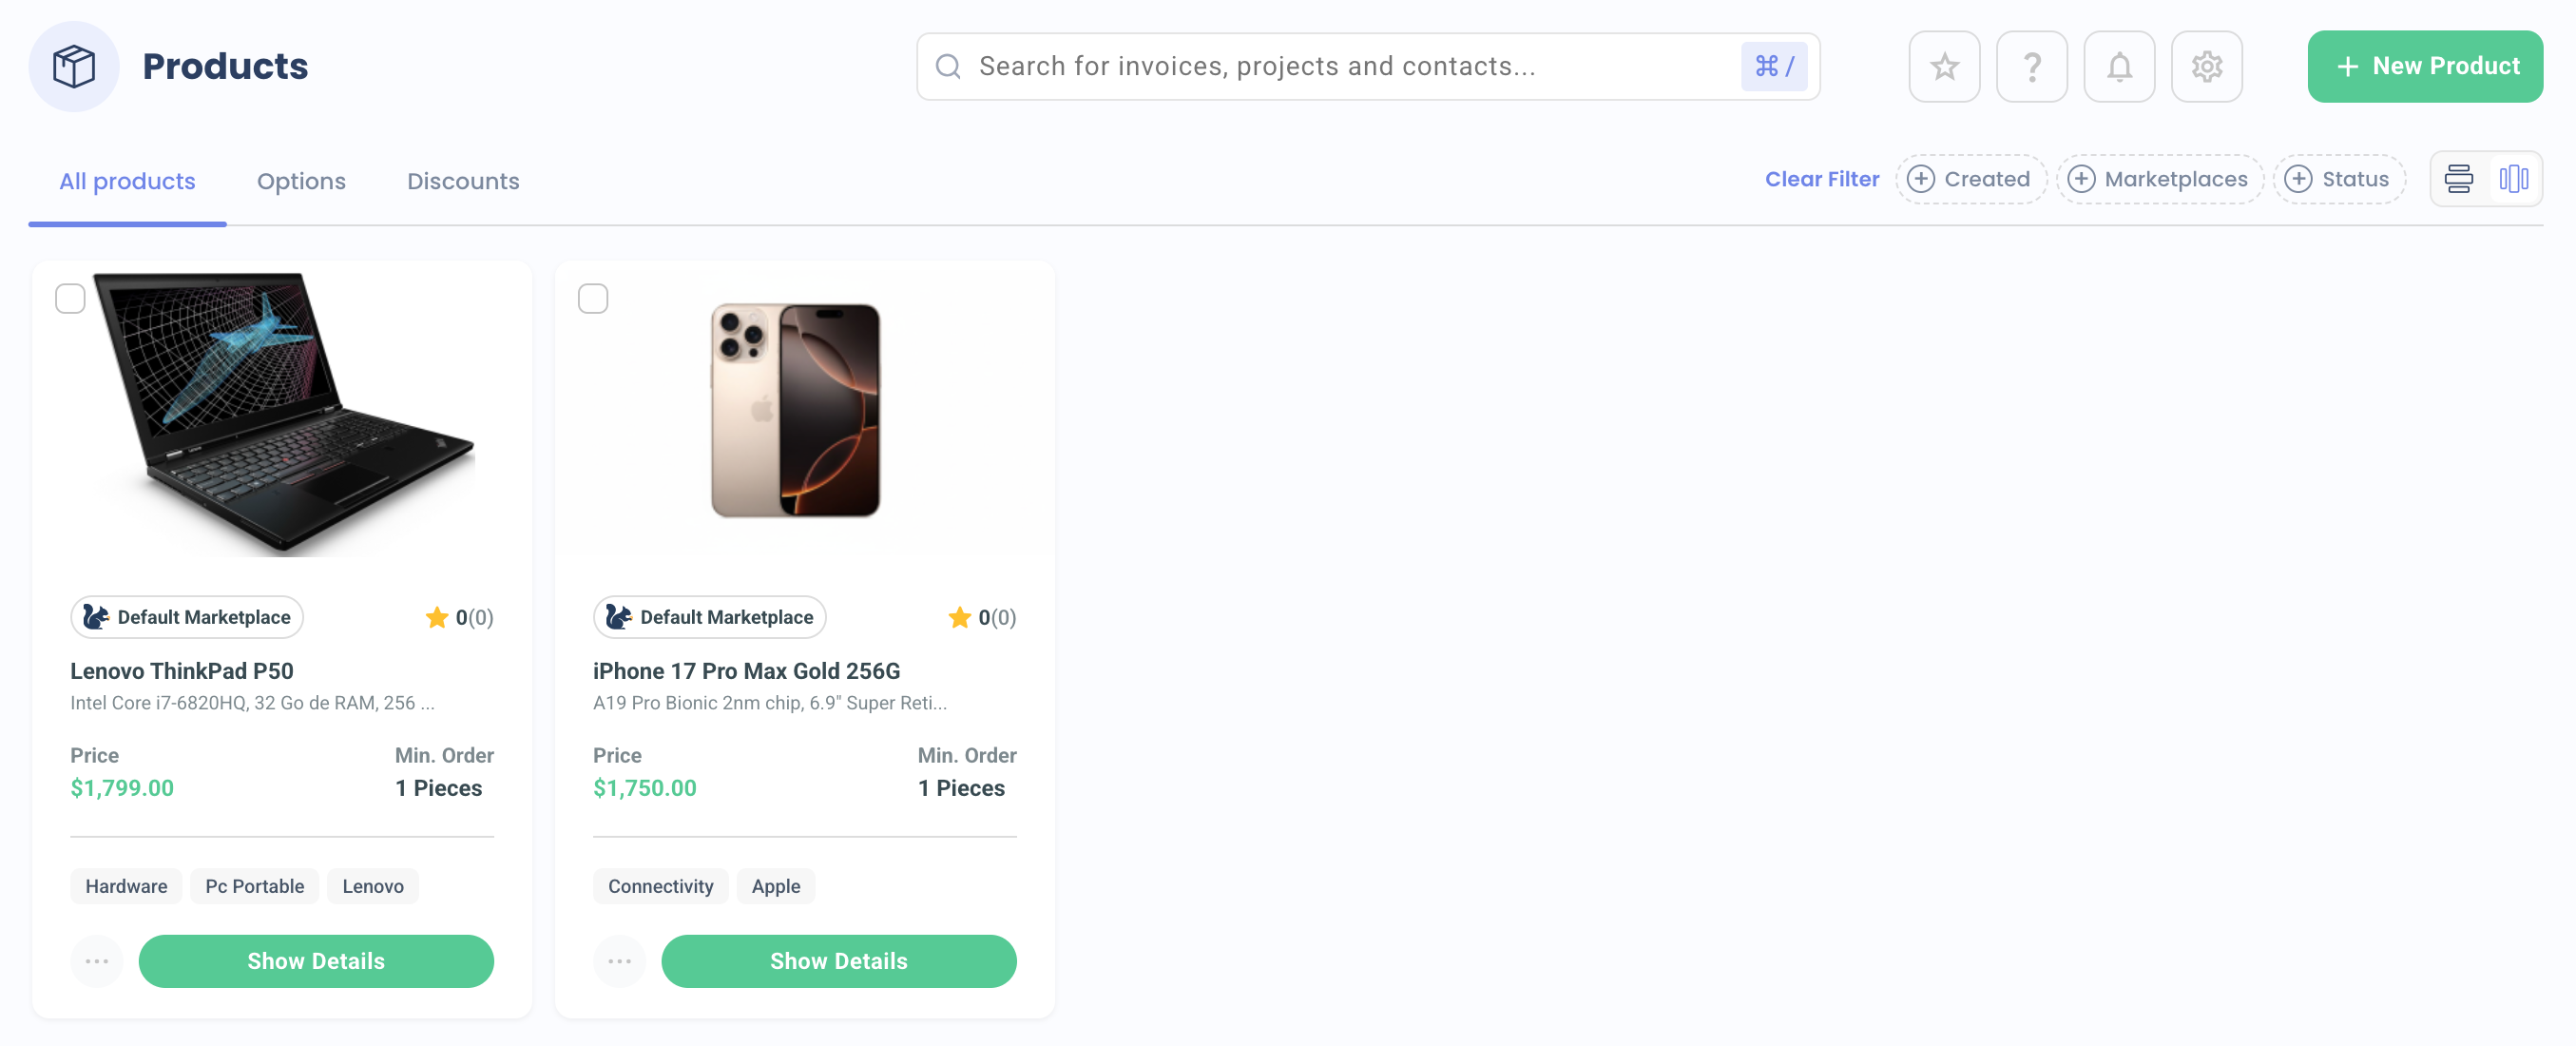Open the Status filter dropdown
The width and height of the screenshot is (2576, 1046).
2339,179
